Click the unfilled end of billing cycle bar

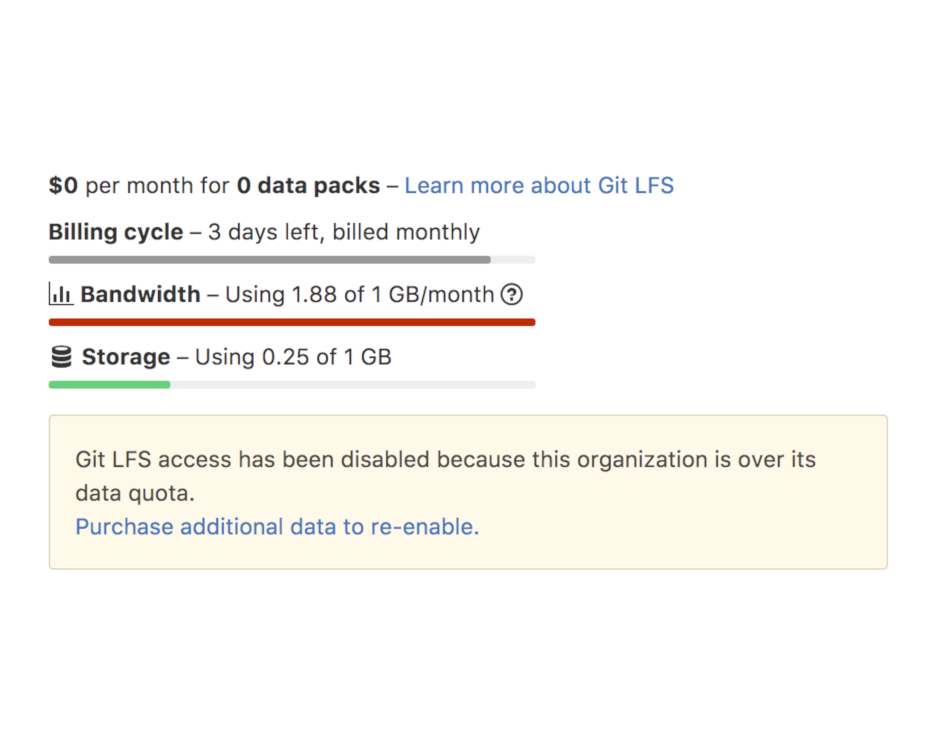click(x=513, y=260)
